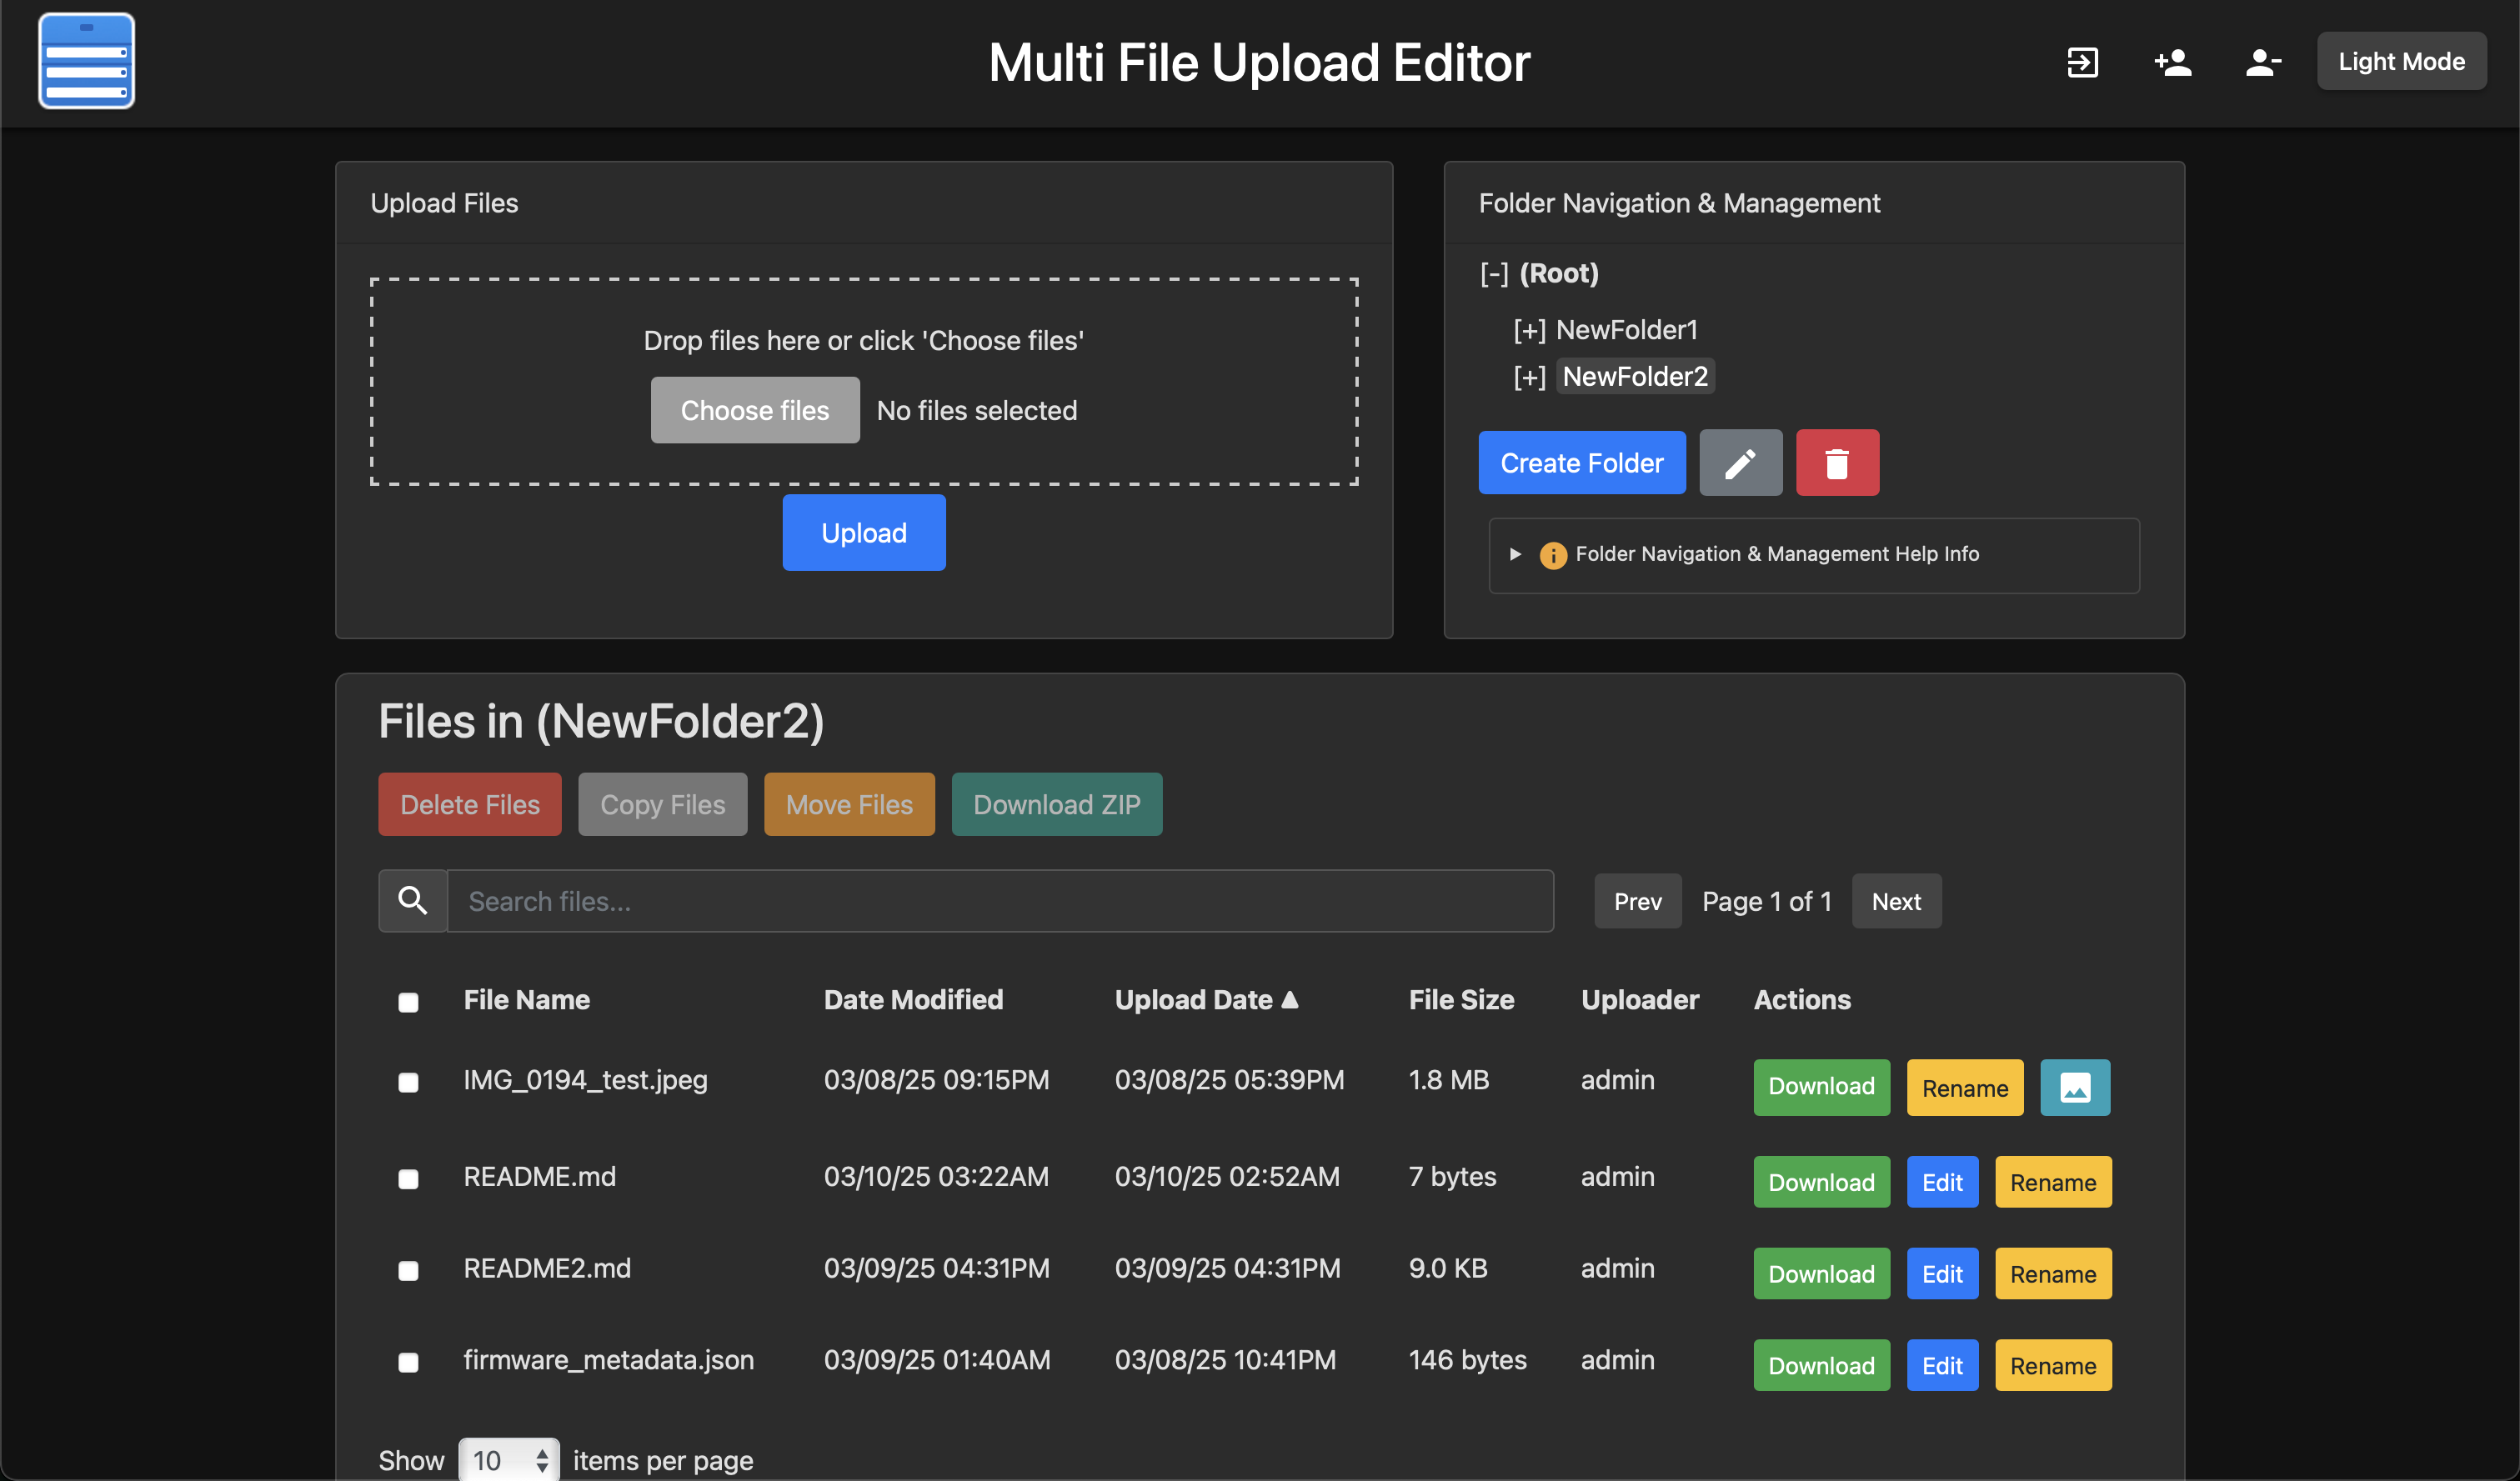Select the firmware_metadata.json checkbox
Screen dimensions: 2520x1481
pyautogui.click(x=408, y=1362)
